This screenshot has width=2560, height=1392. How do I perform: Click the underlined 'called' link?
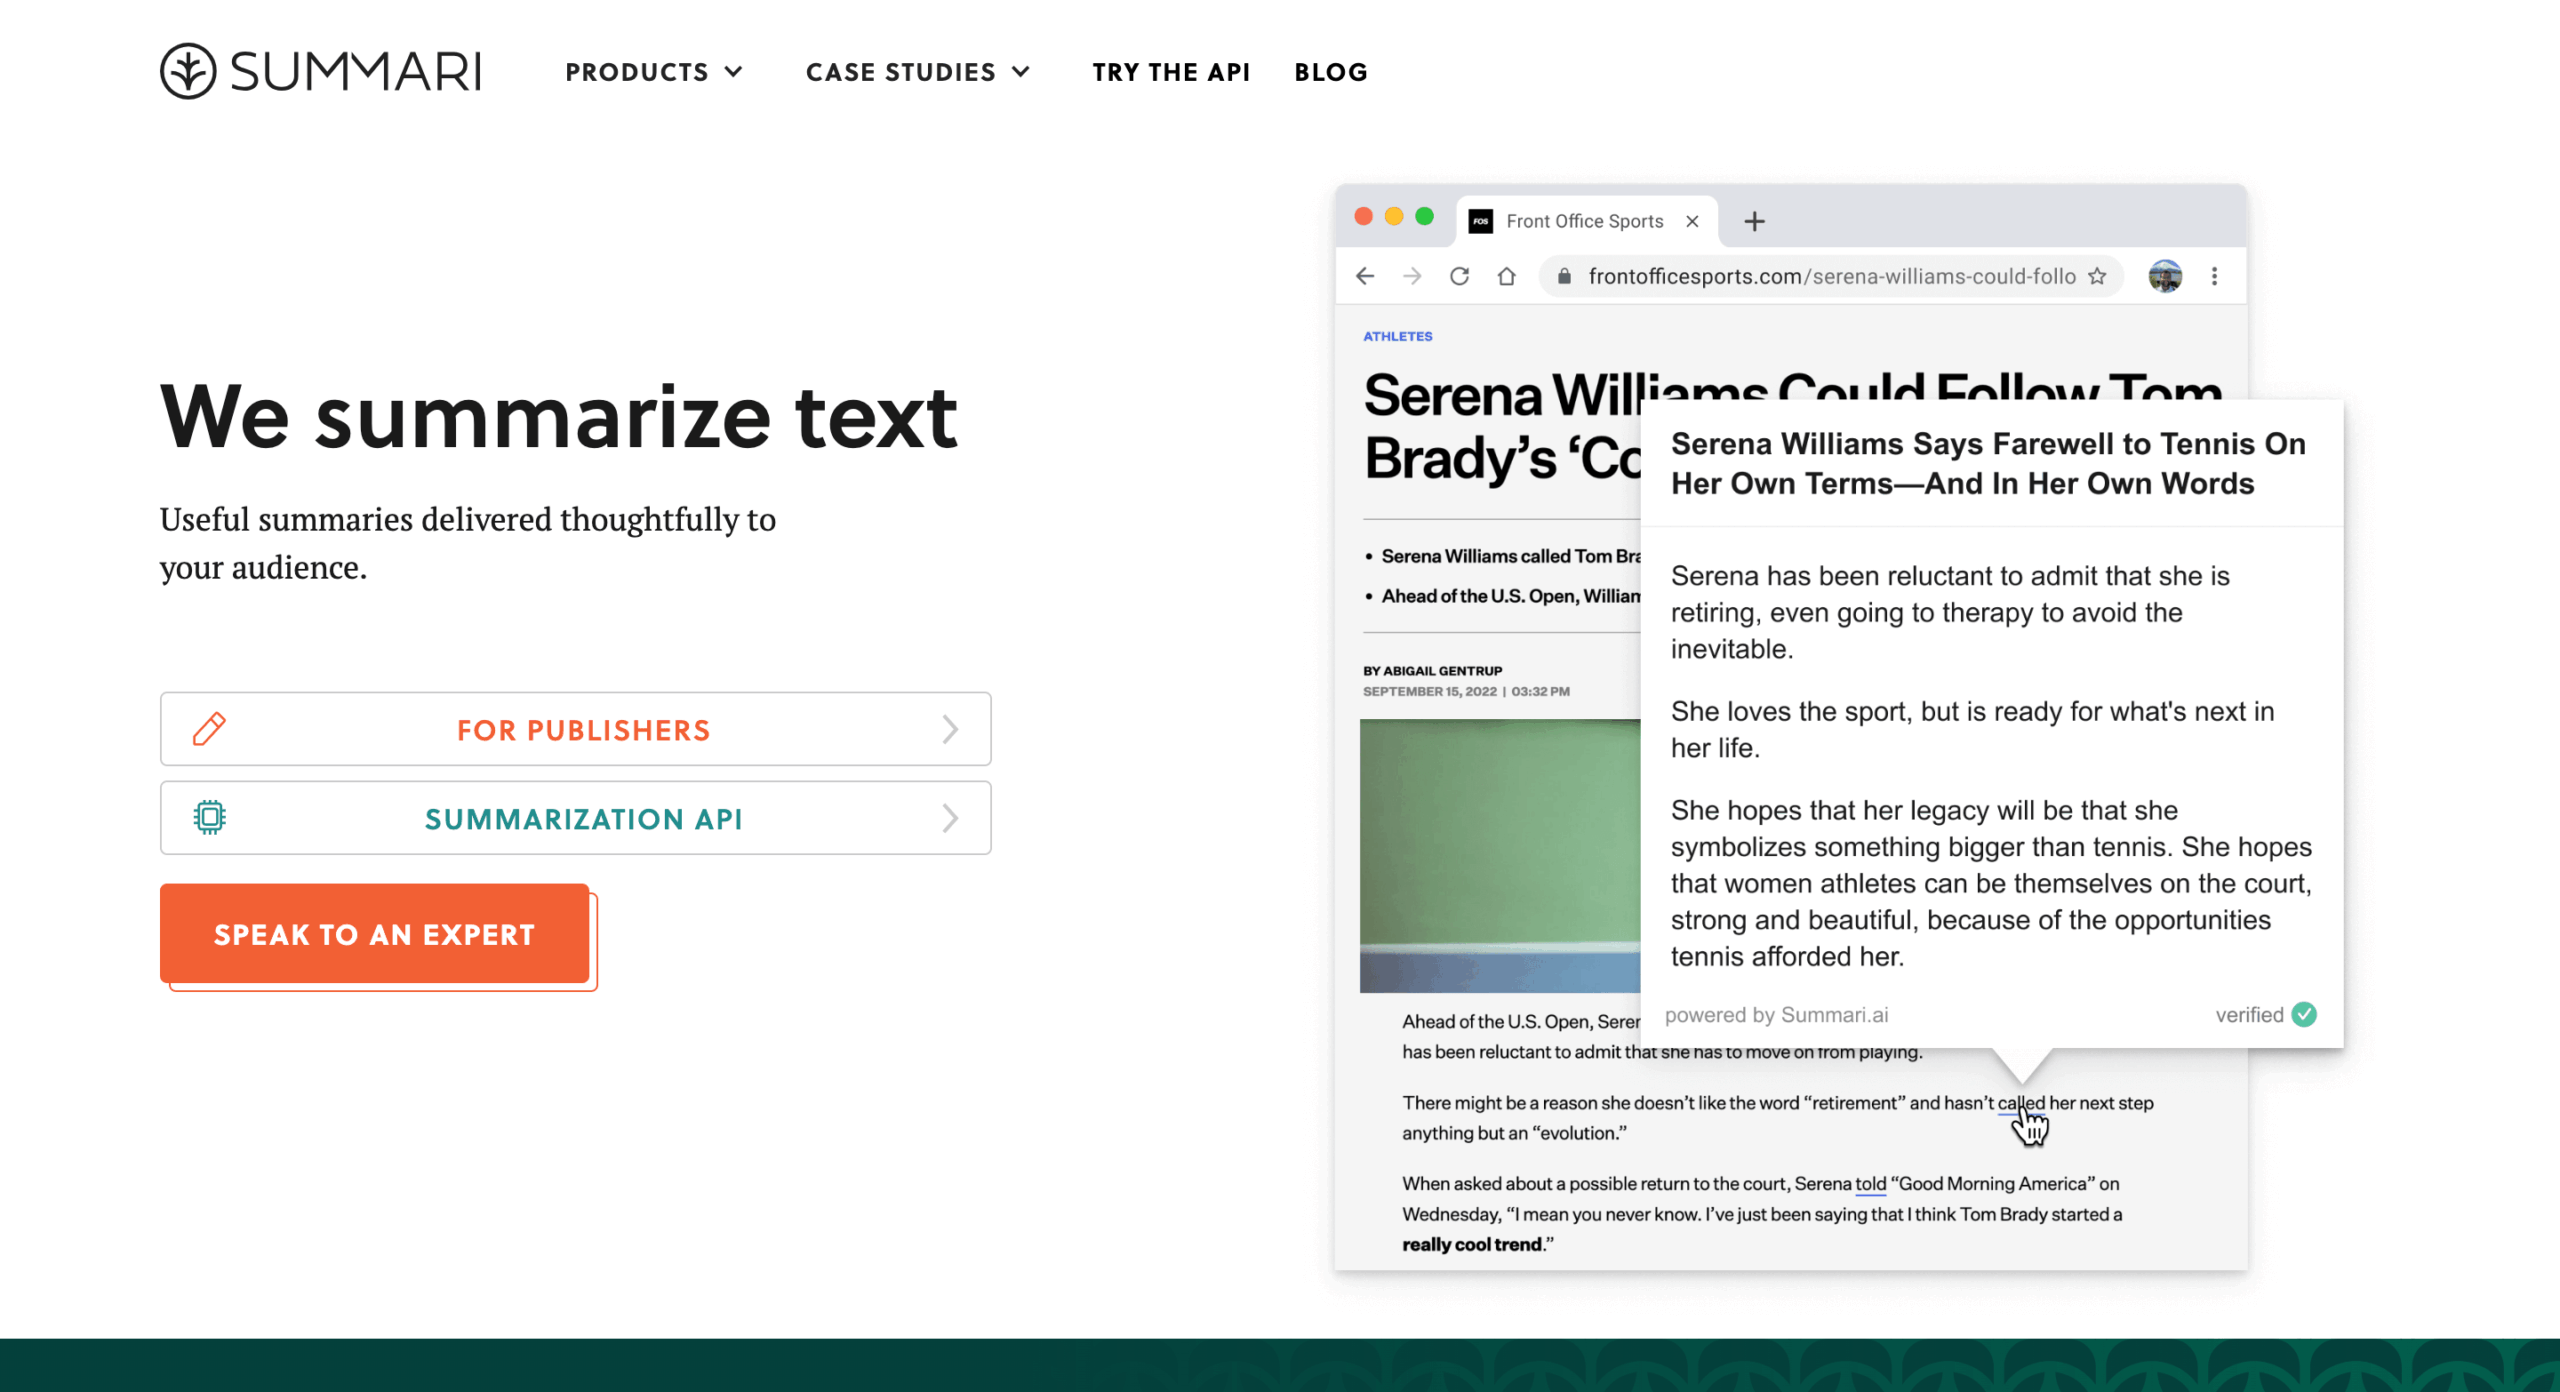(x=2021, y=1102)
